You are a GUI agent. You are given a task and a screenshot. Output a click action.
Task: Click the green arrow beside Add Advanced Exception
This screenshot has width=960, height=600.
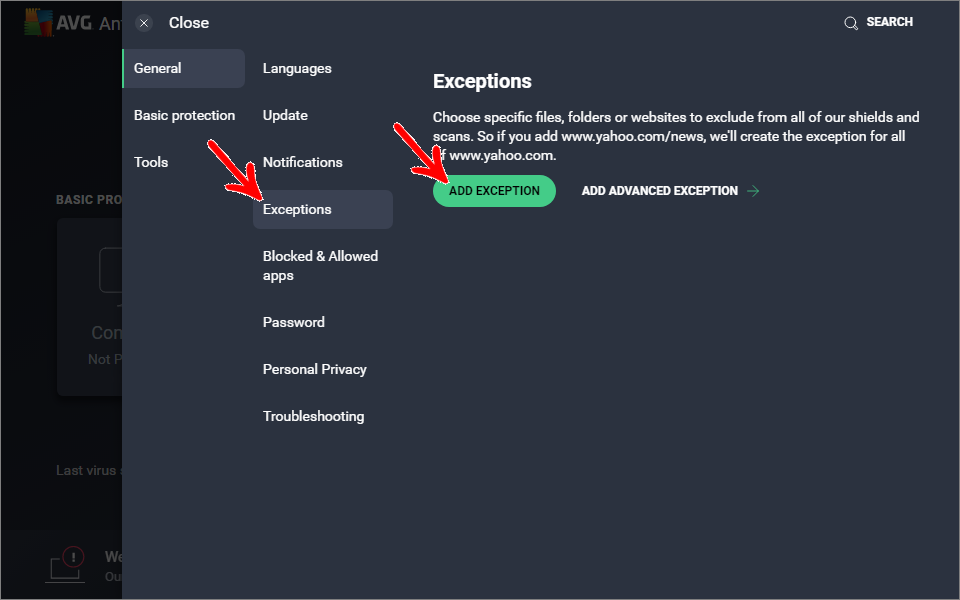(753, 191)
